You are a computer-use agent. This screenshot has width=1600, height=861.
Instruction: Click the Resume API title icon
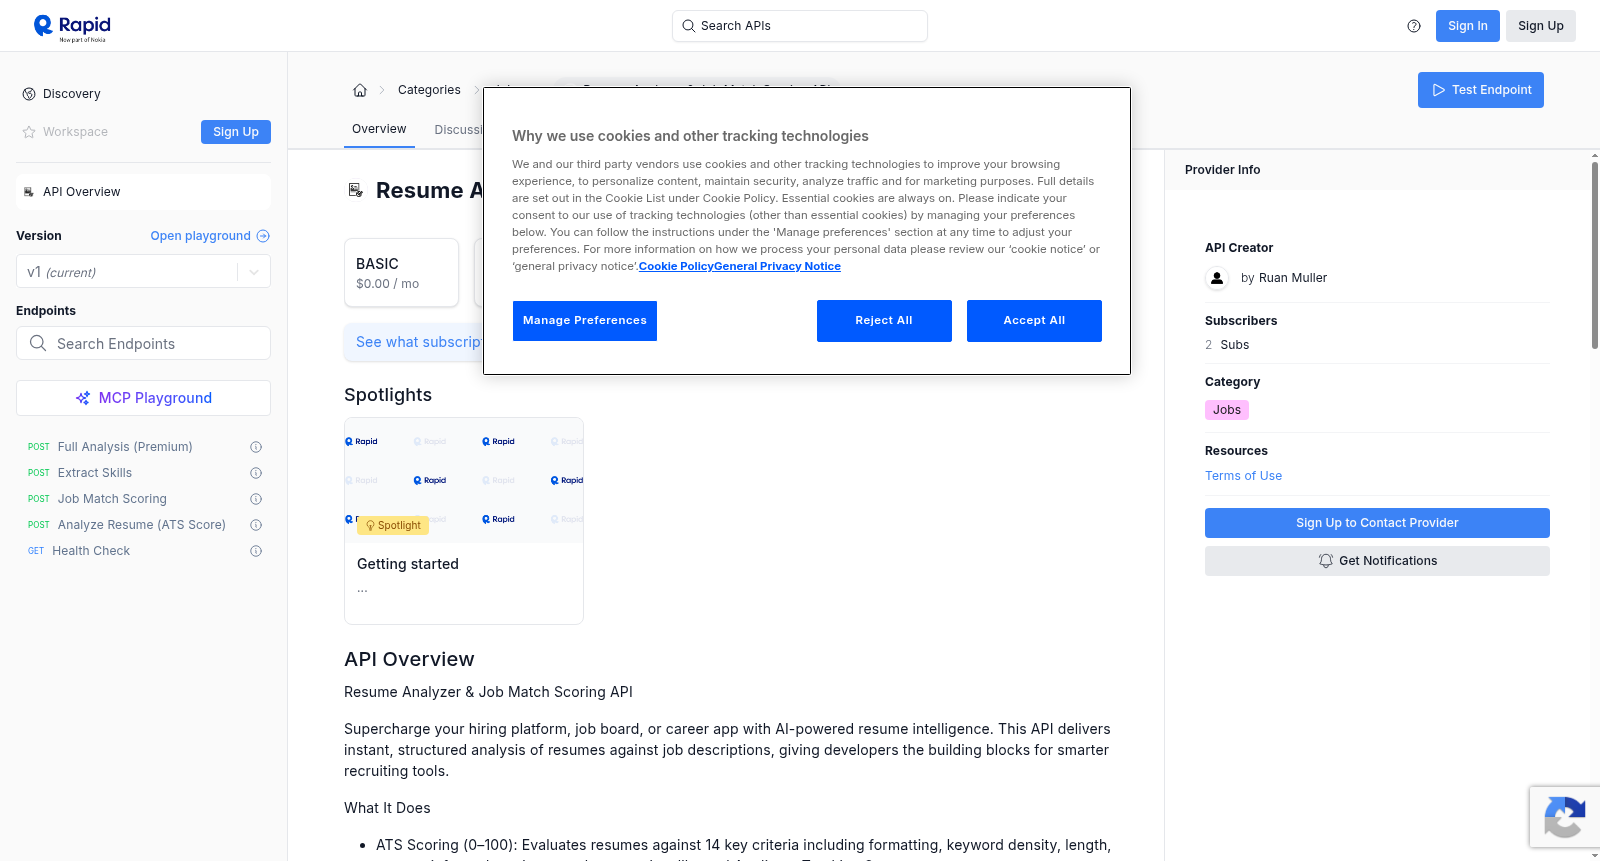coord(355,190)
